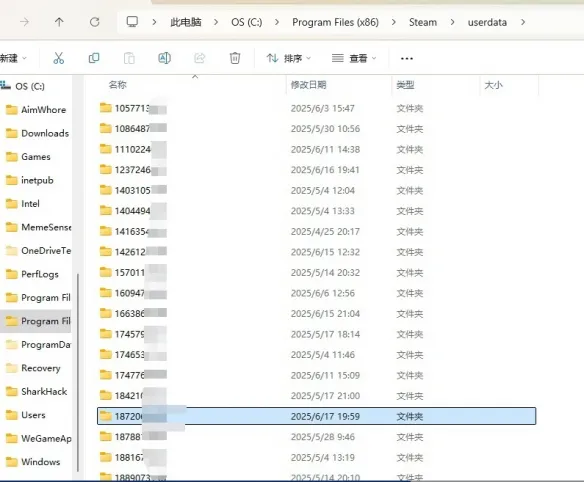The width and height of the screenshot is (584, 482).
Task: Open the 查看 view dropdown
Action: point(354,58)
